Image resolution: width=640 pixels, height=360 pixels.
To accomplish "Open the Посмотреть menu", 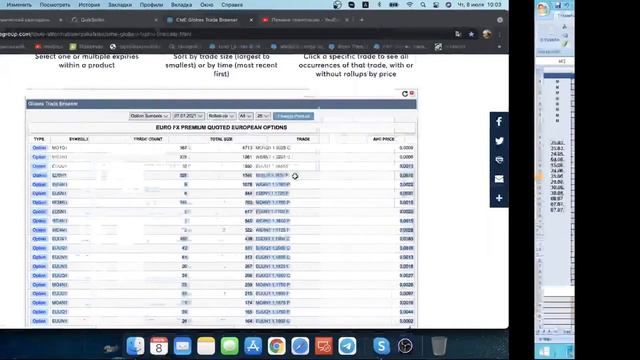I will click(x=55, y=4).
